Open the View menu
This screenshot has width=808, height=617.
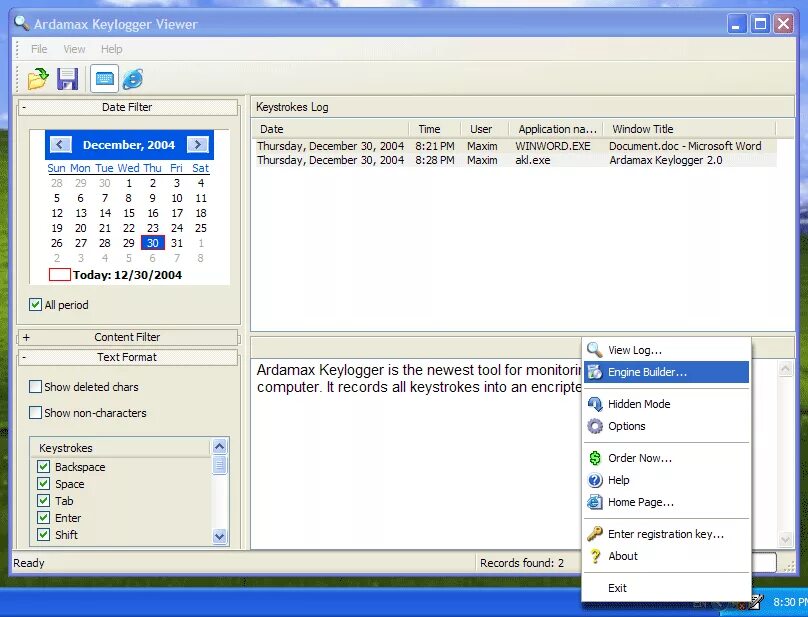click(x=74, y=49)
